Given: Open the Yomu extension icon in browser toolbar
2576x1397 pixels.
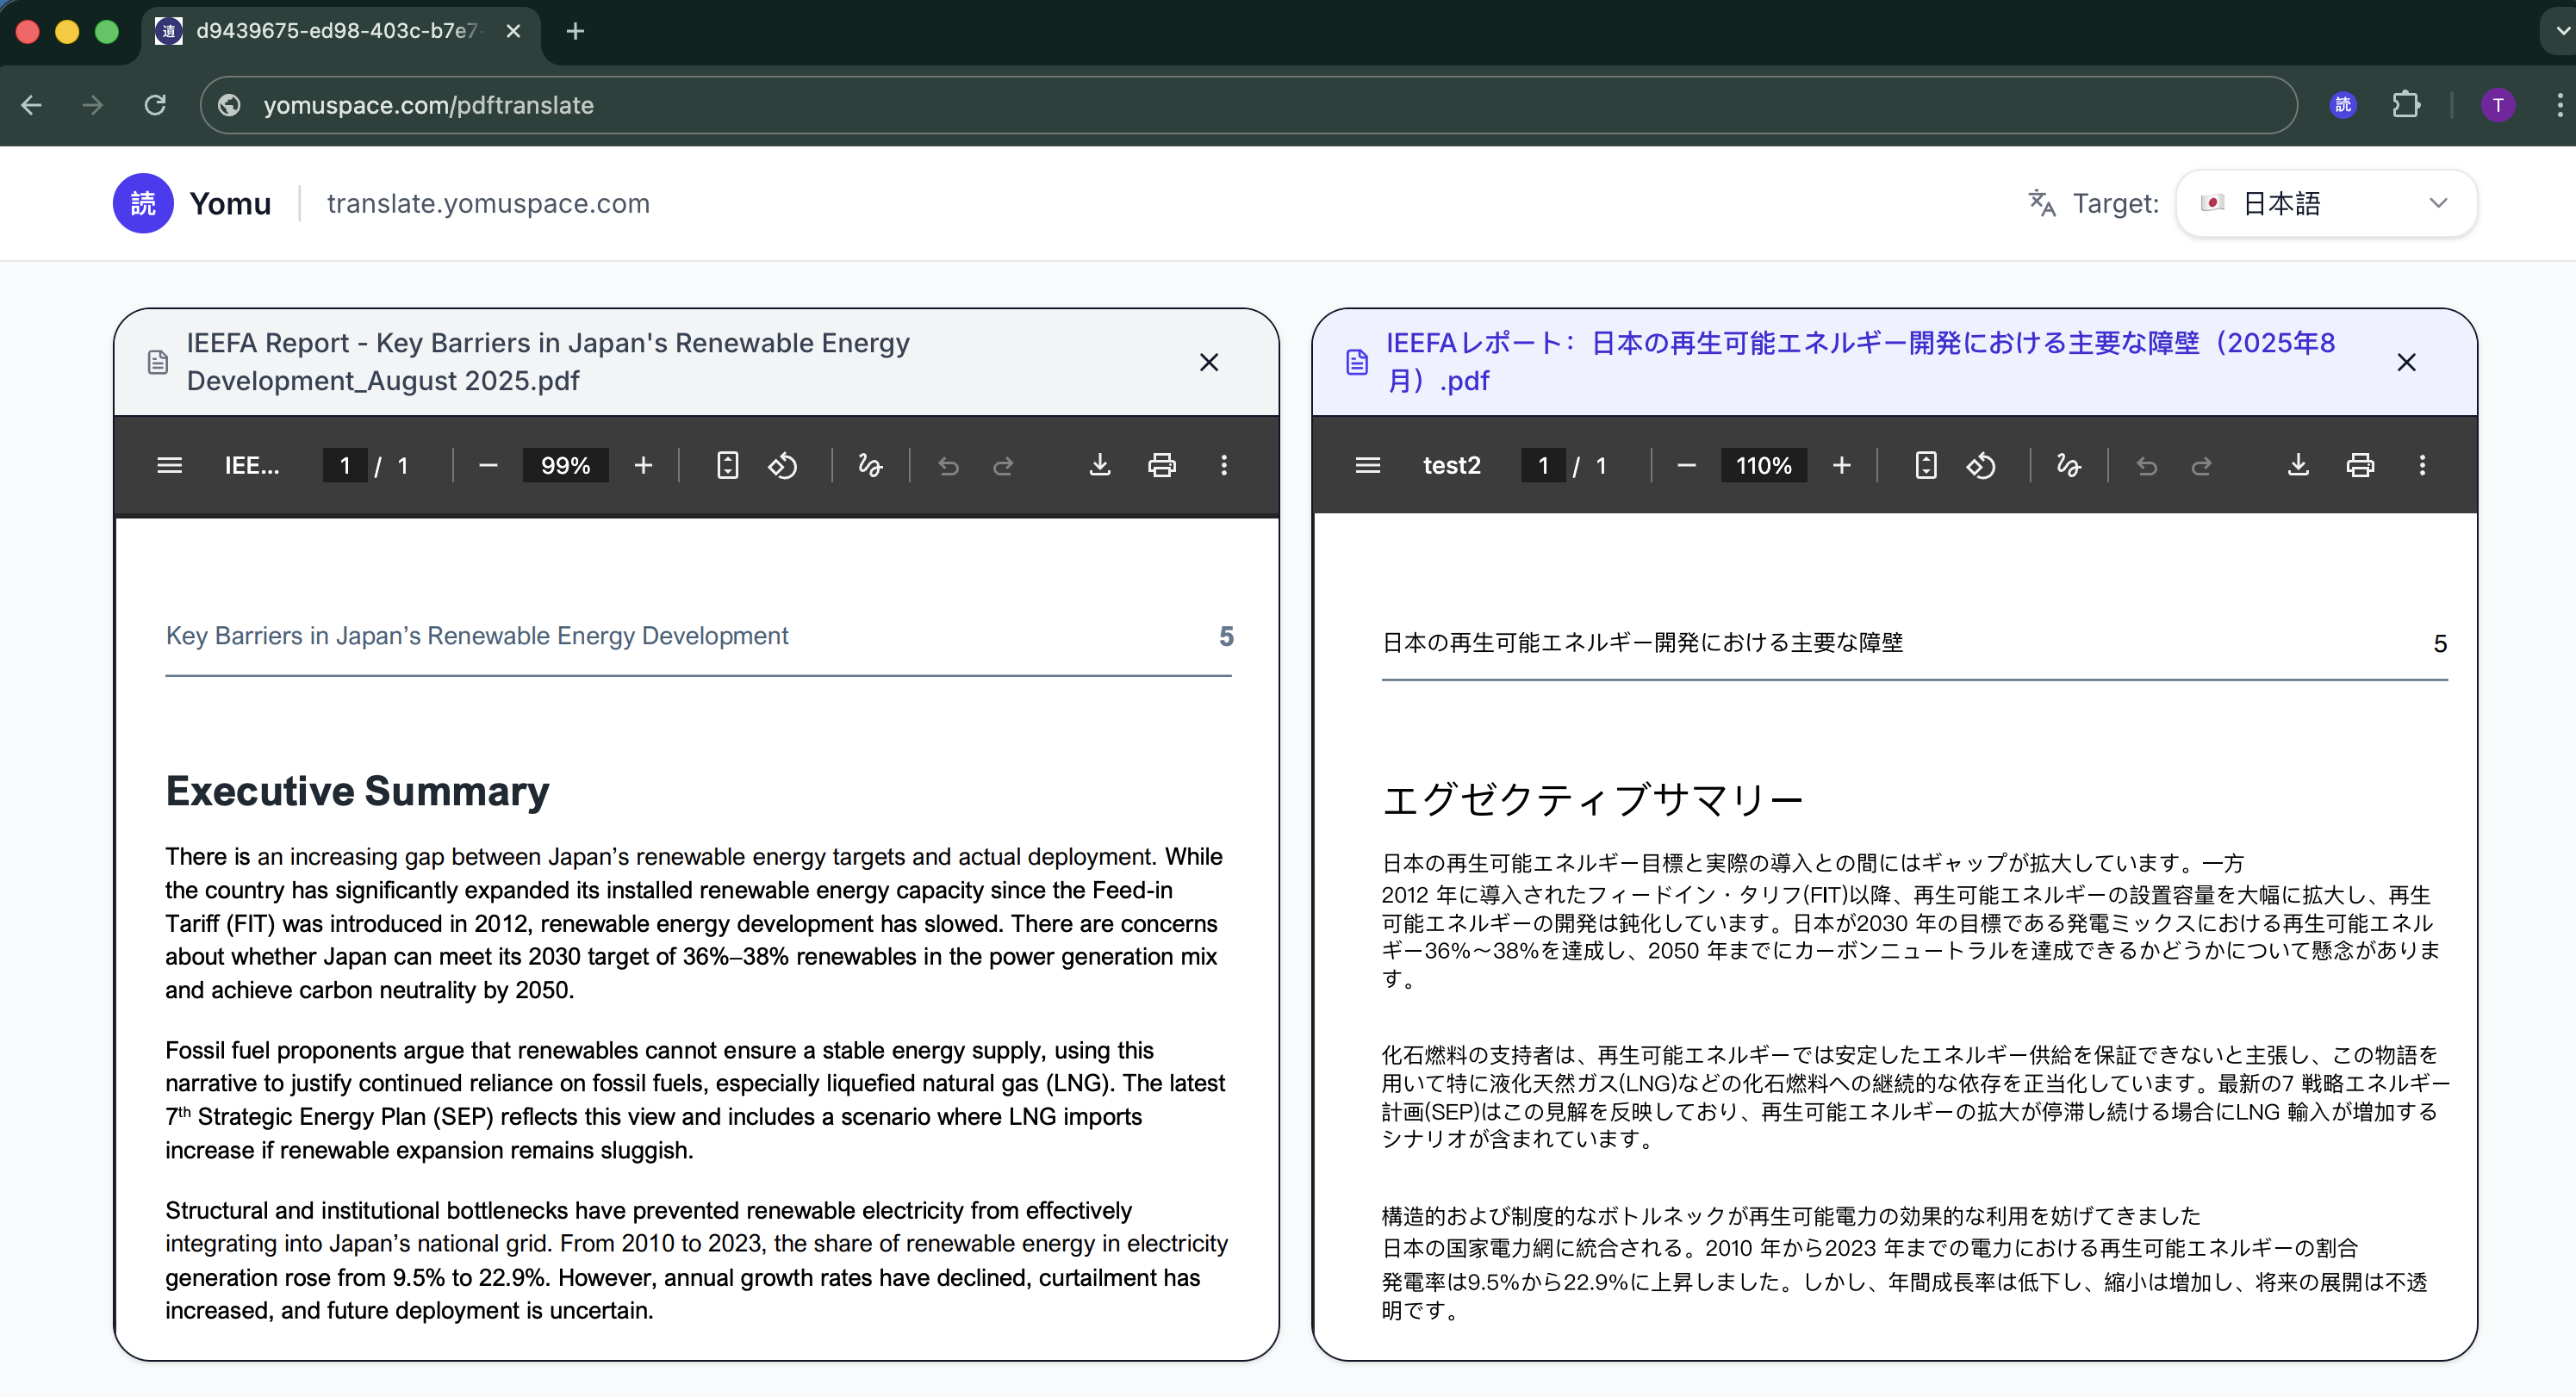Looking at the screenshot, I should (2343, 105).
